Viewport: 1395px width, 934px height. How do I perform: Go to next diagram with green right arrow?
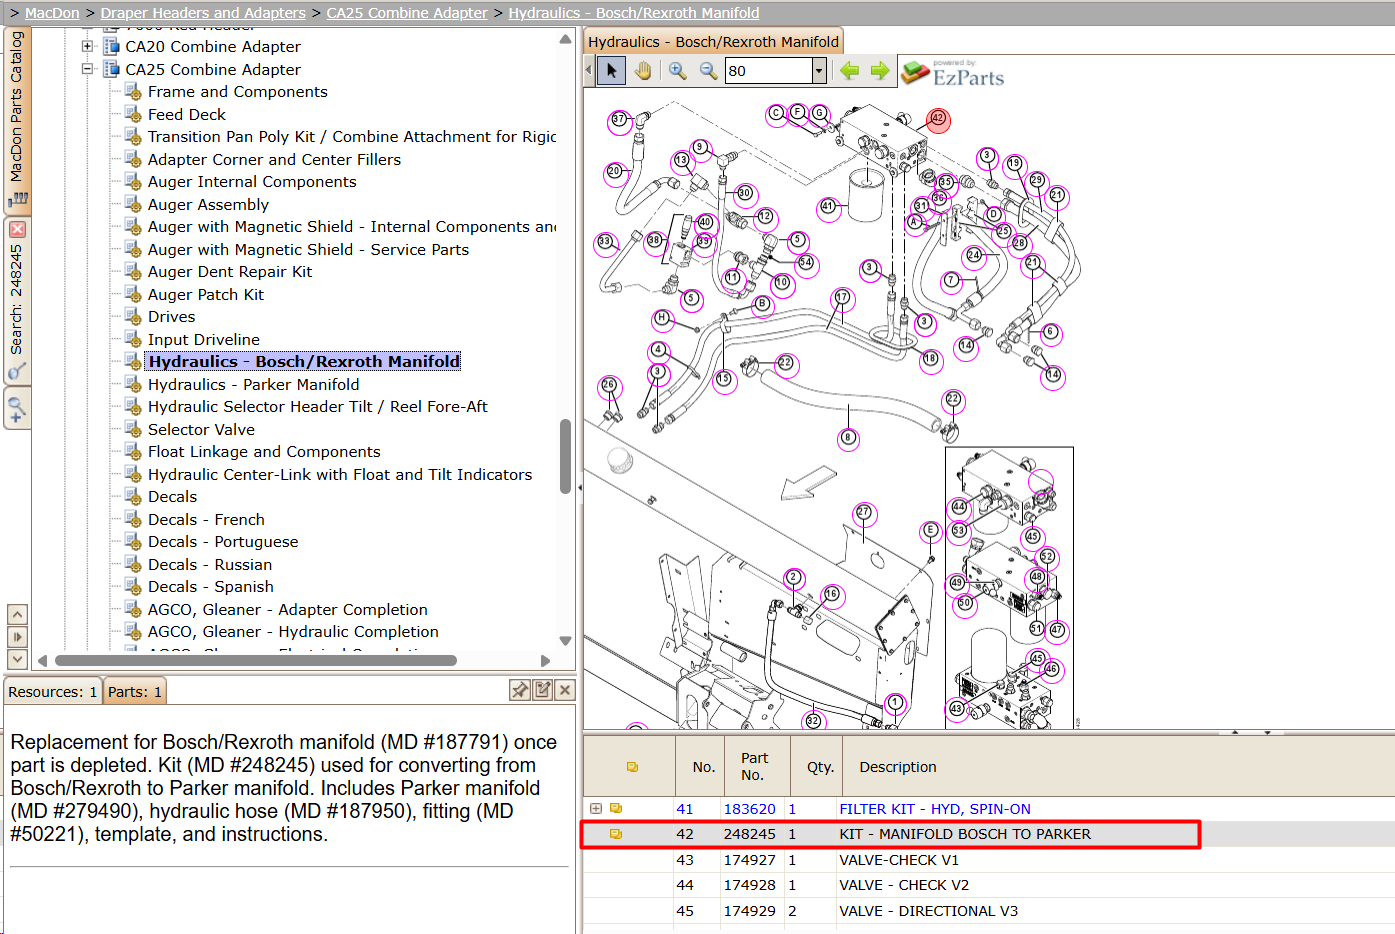point(880,71)
